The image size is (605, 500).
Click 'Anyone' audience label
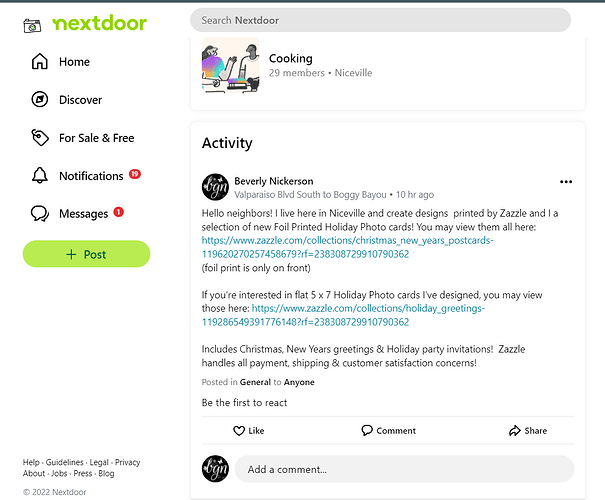pos(299,382)
